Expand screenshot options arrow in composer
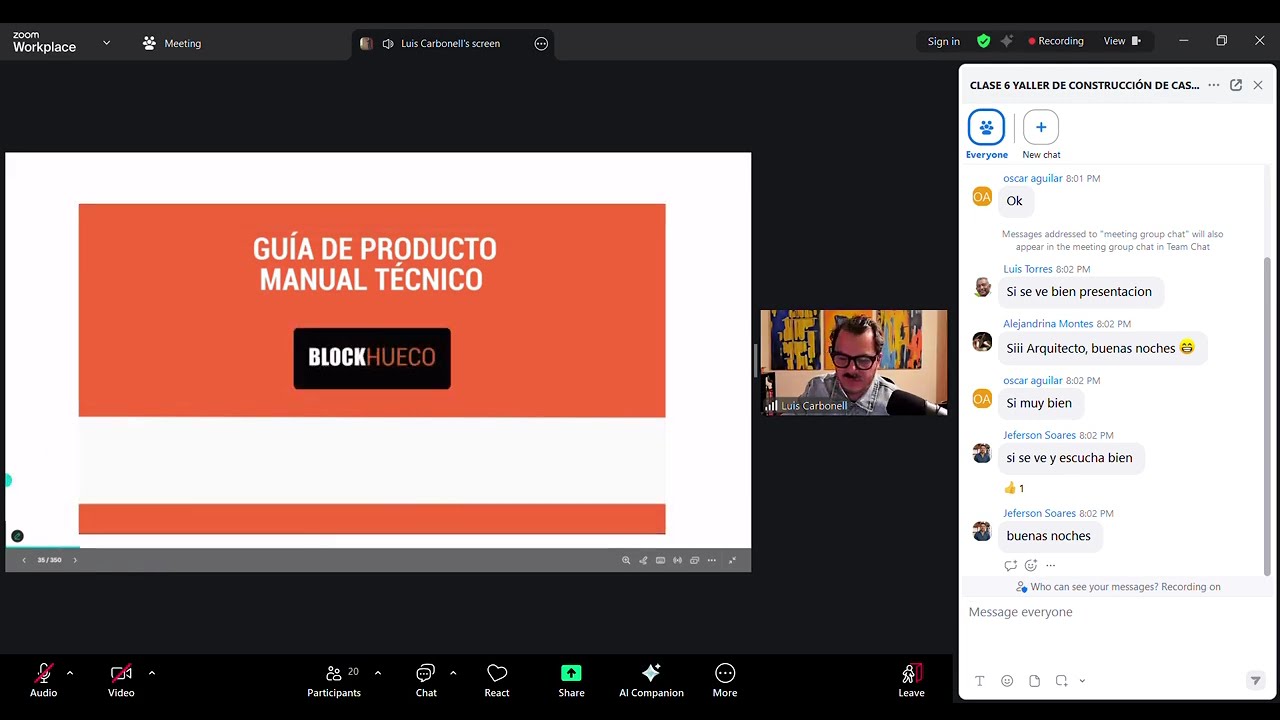Viewport: 1280px width, 720px height. (1082, 681)
